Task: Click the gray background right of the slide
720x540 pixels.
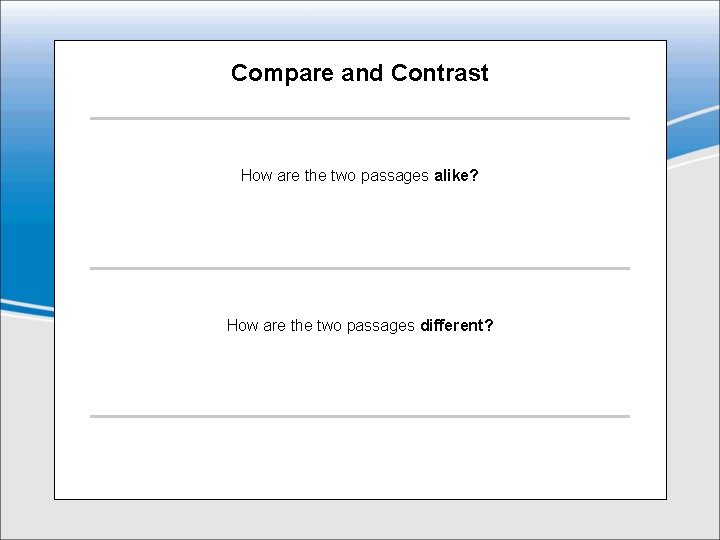Action: tap(693, 350)
